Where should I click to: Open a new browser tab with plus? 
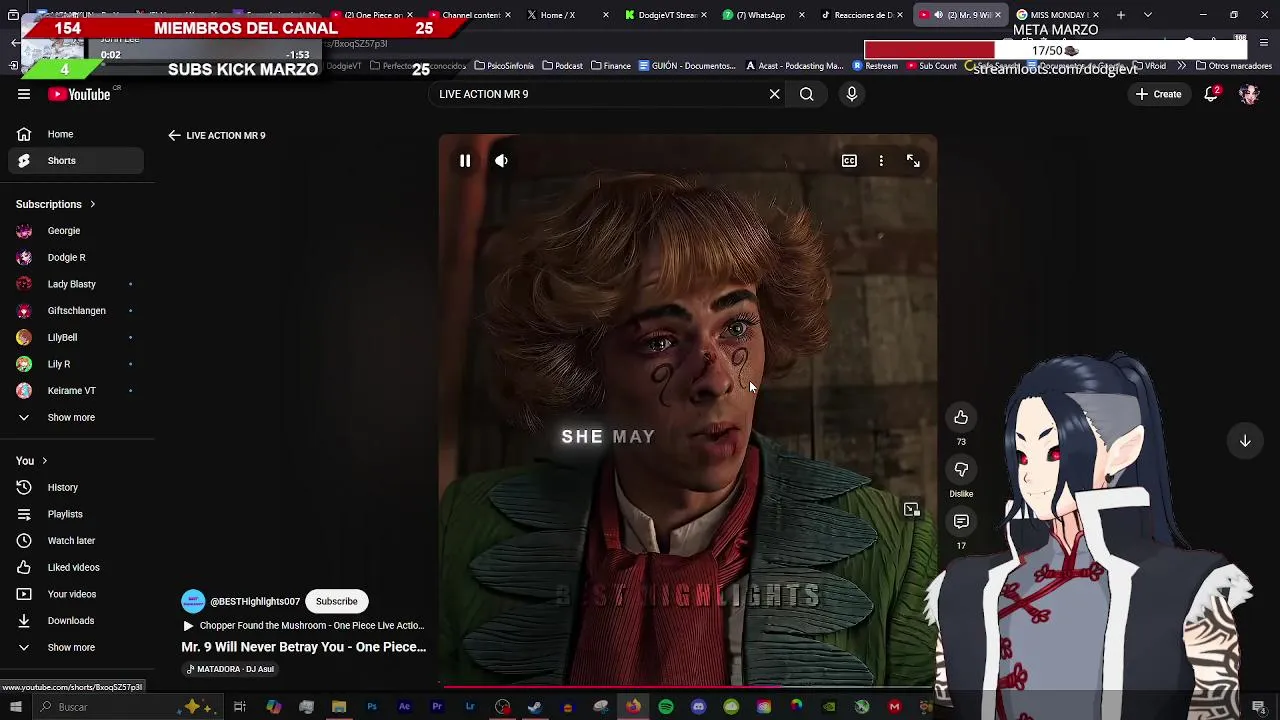point(1121,15)
